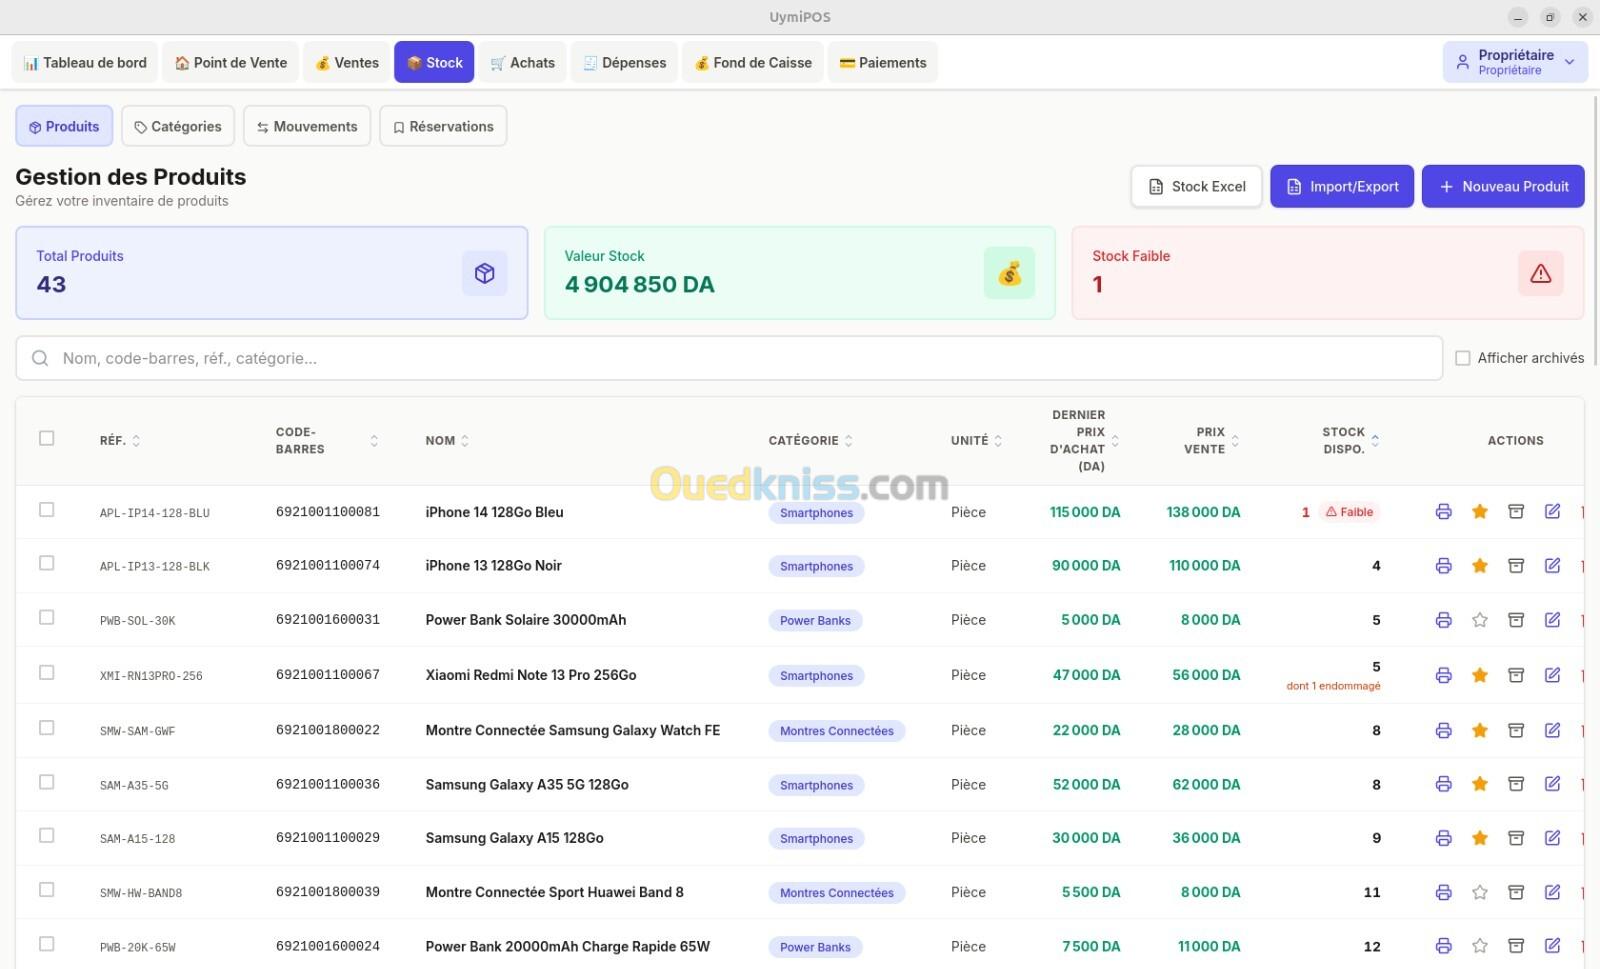Open Import/Export dialog
Viewport: 1600px width, 969px height.
(x=1342, y=187)
